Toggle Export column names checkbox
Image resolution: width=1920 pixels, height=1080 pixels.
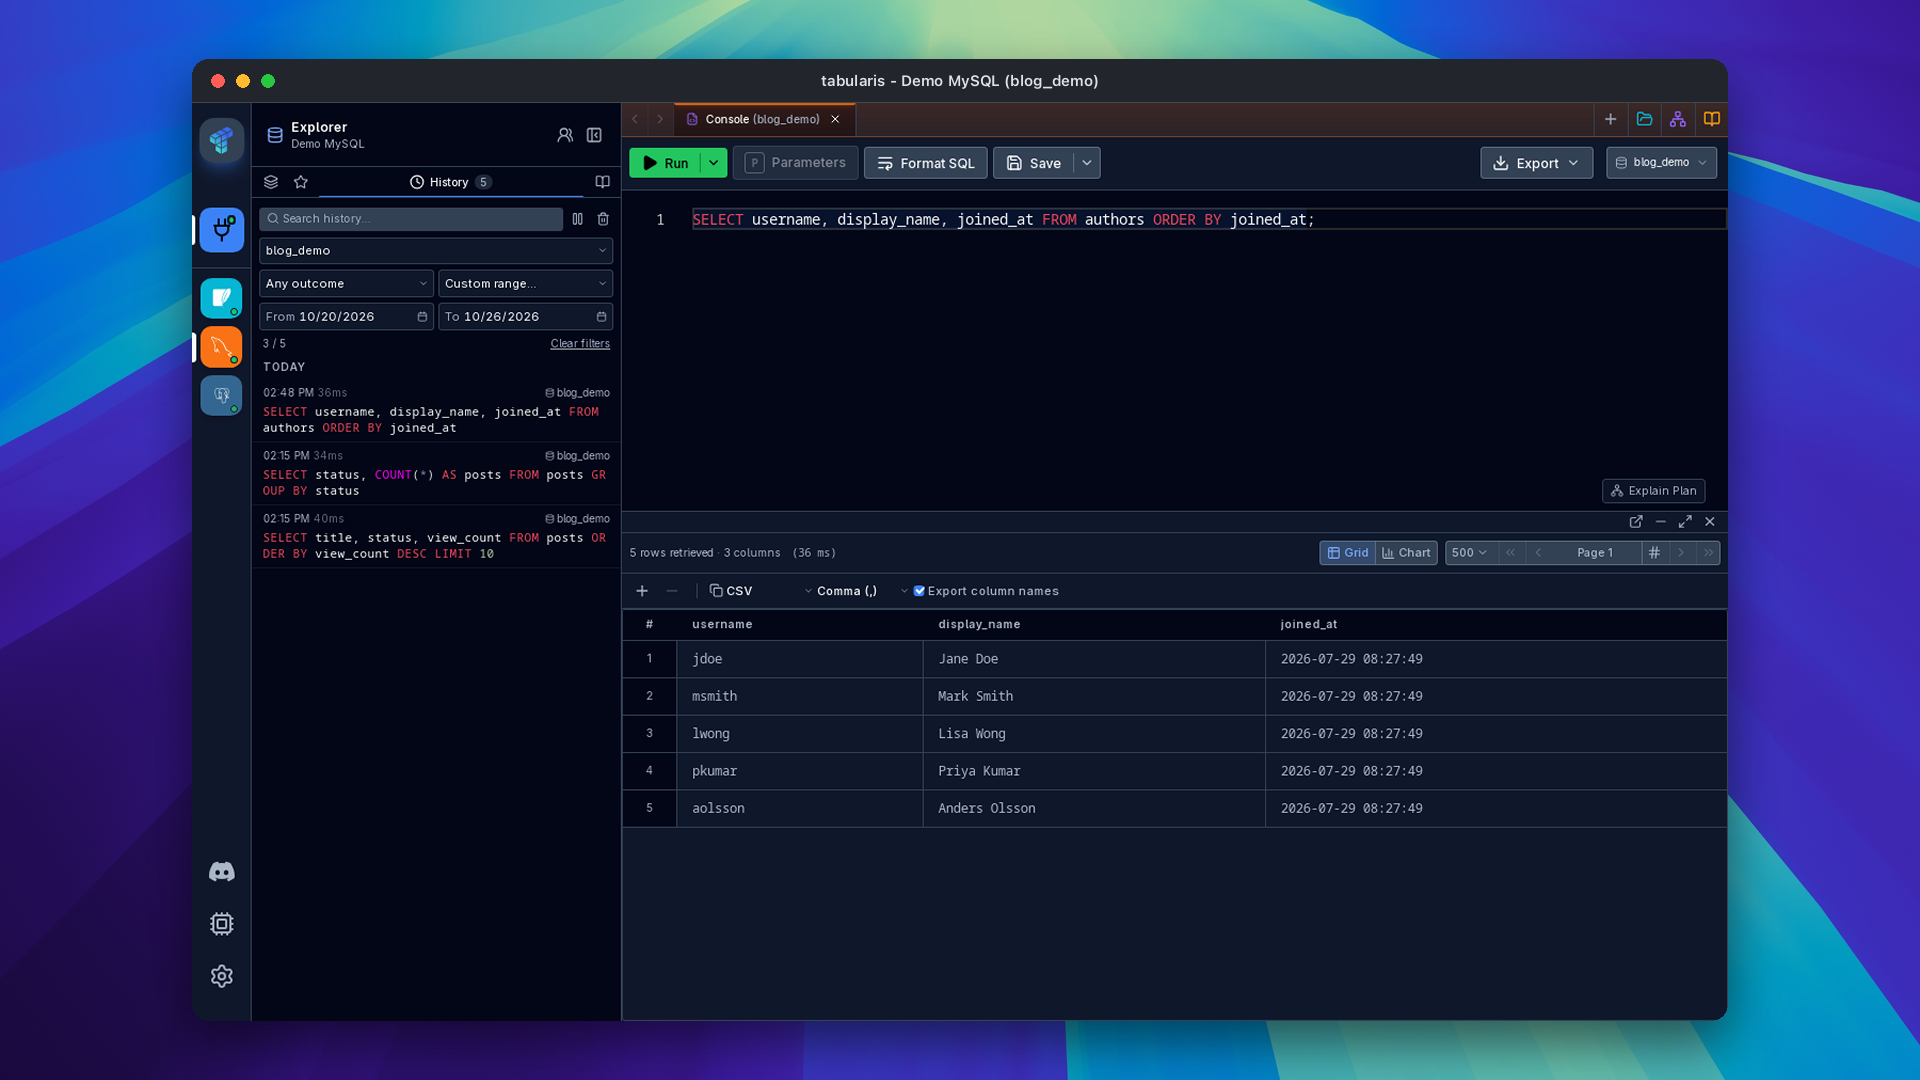click(x=919, y=591)
